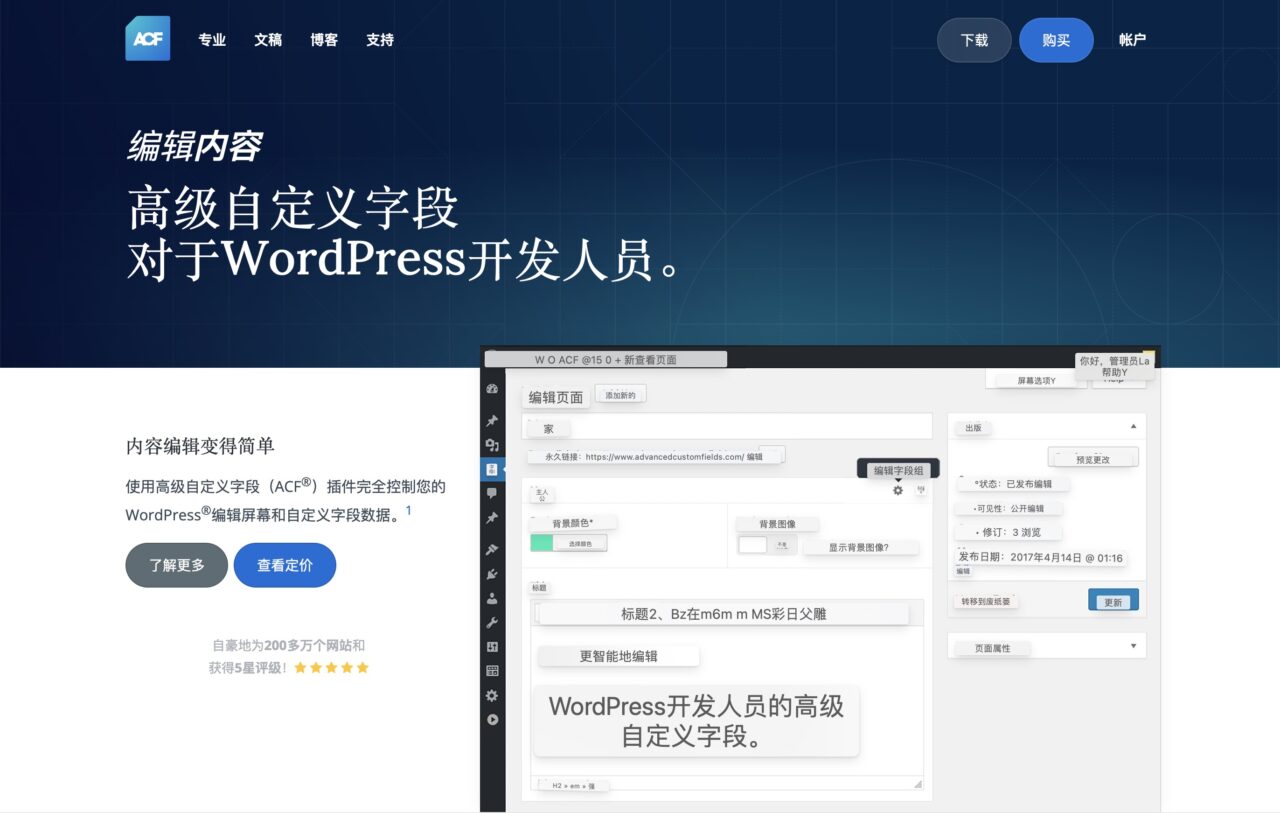Open the Users person icon in the sidebar
The height and width of the screenshot is (813, 1280).
492,598
